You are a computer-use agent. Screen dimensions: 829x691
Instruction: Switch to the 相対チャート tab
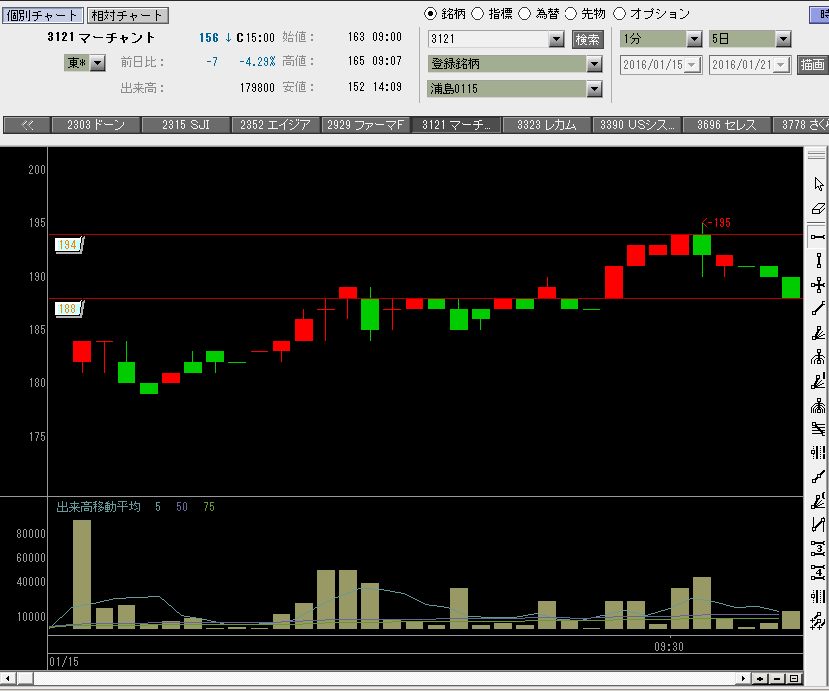pos(127,15)
